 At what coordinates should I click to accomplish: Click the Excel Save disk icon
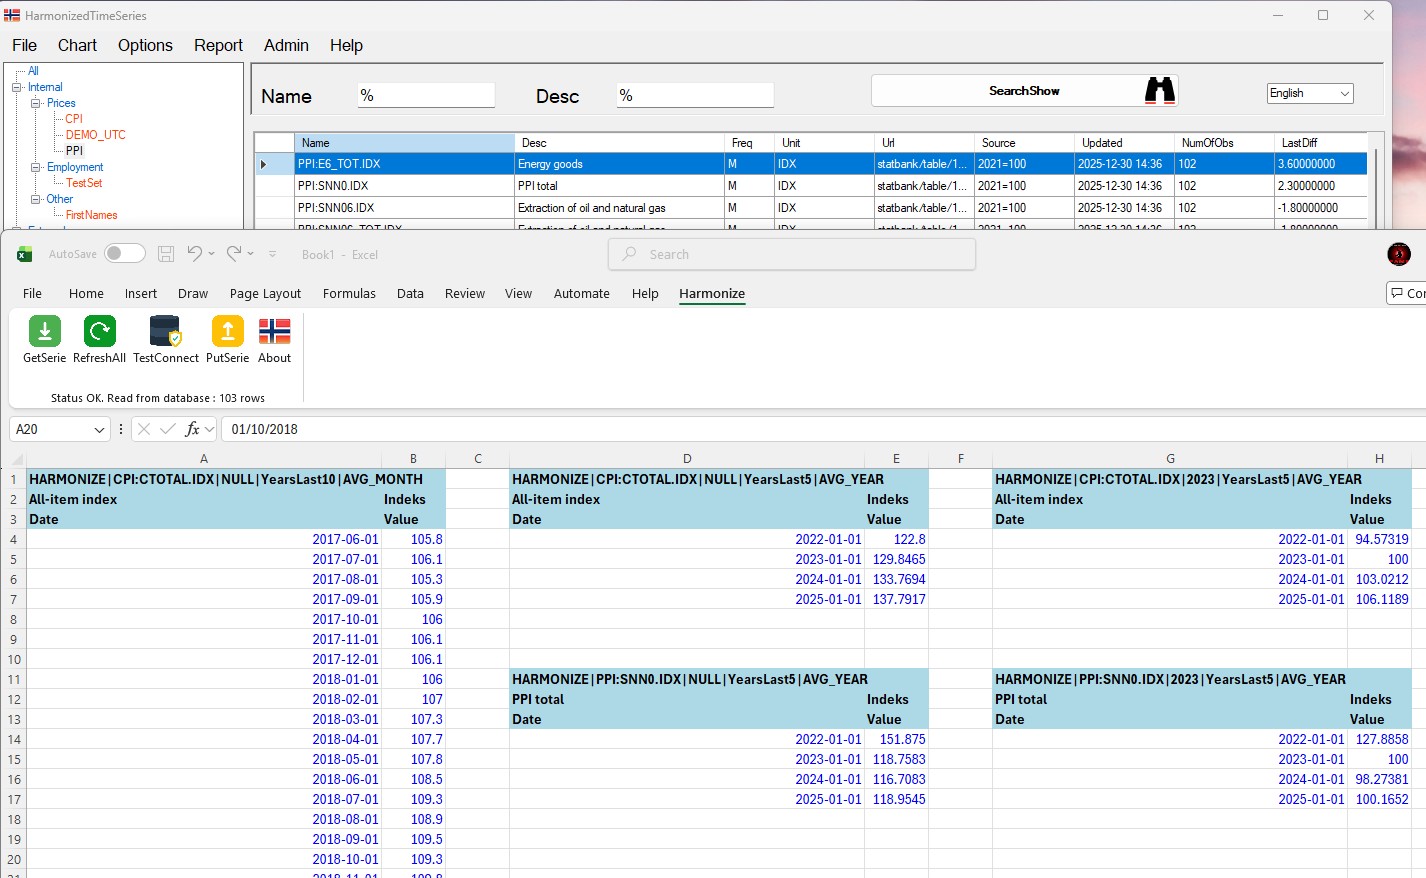[166, 254]
